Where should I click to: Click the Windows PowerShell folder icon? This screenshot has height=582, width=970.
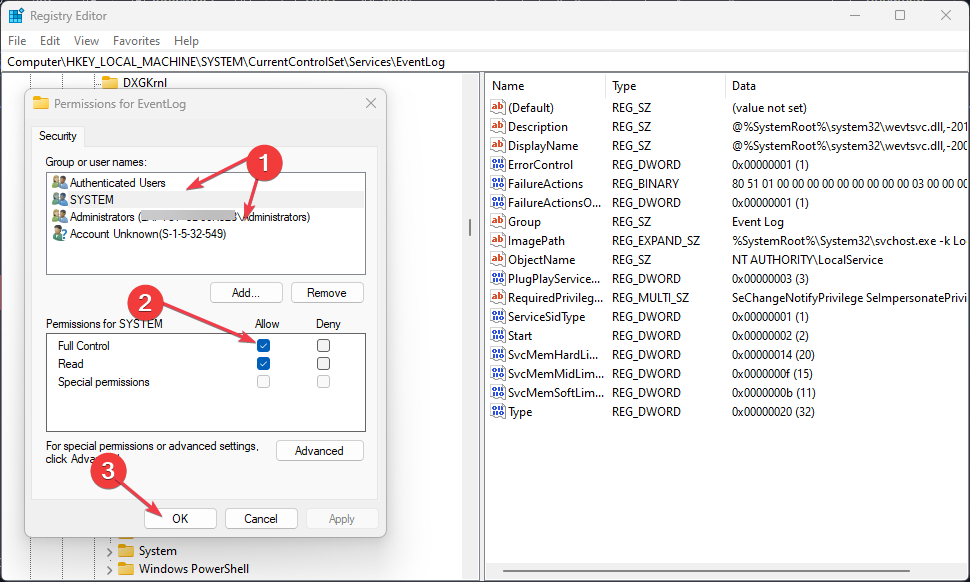coord(126,568)
